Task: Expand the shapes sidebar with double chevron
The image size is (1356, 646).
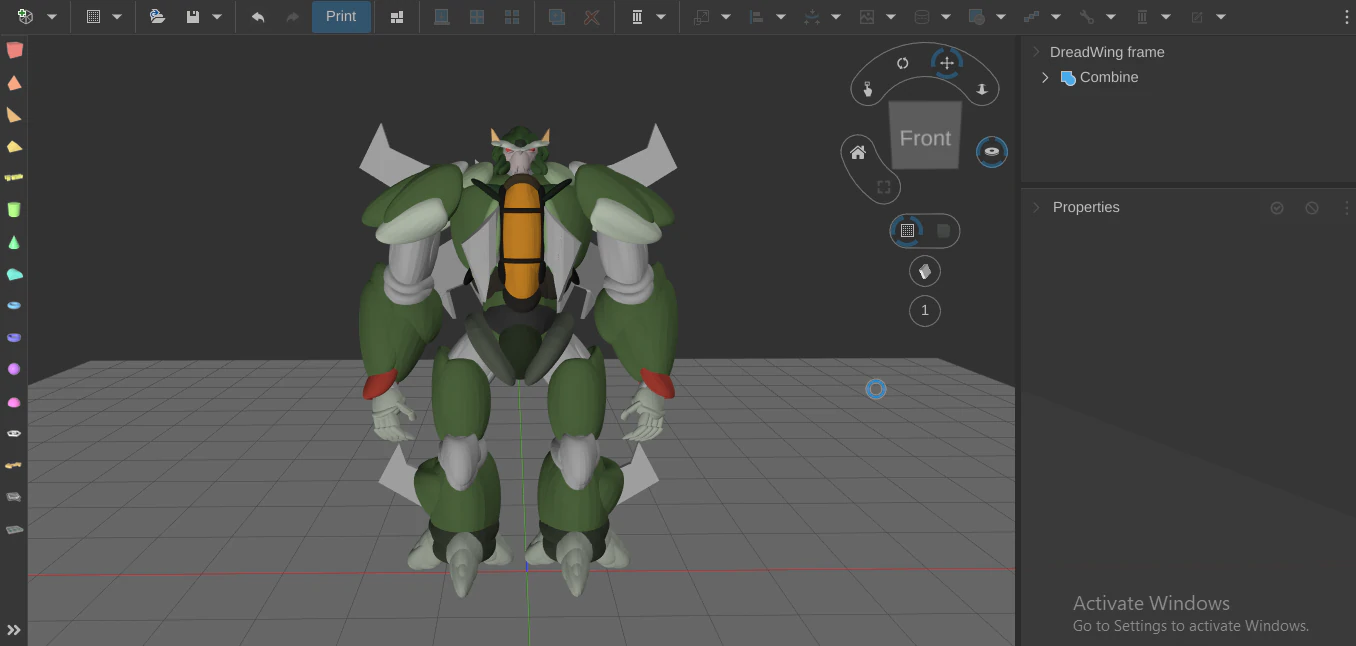Action: click(x=14, y=630)
